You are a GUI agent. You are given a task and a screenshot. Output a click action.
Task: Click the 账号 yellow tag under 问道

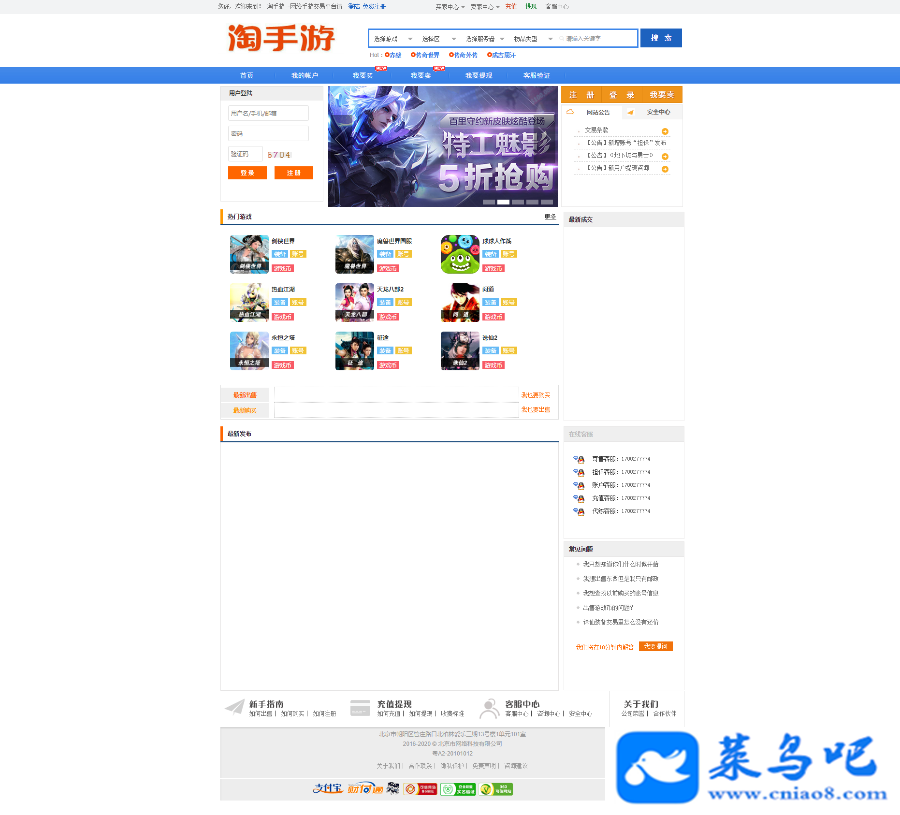[509, 302]
